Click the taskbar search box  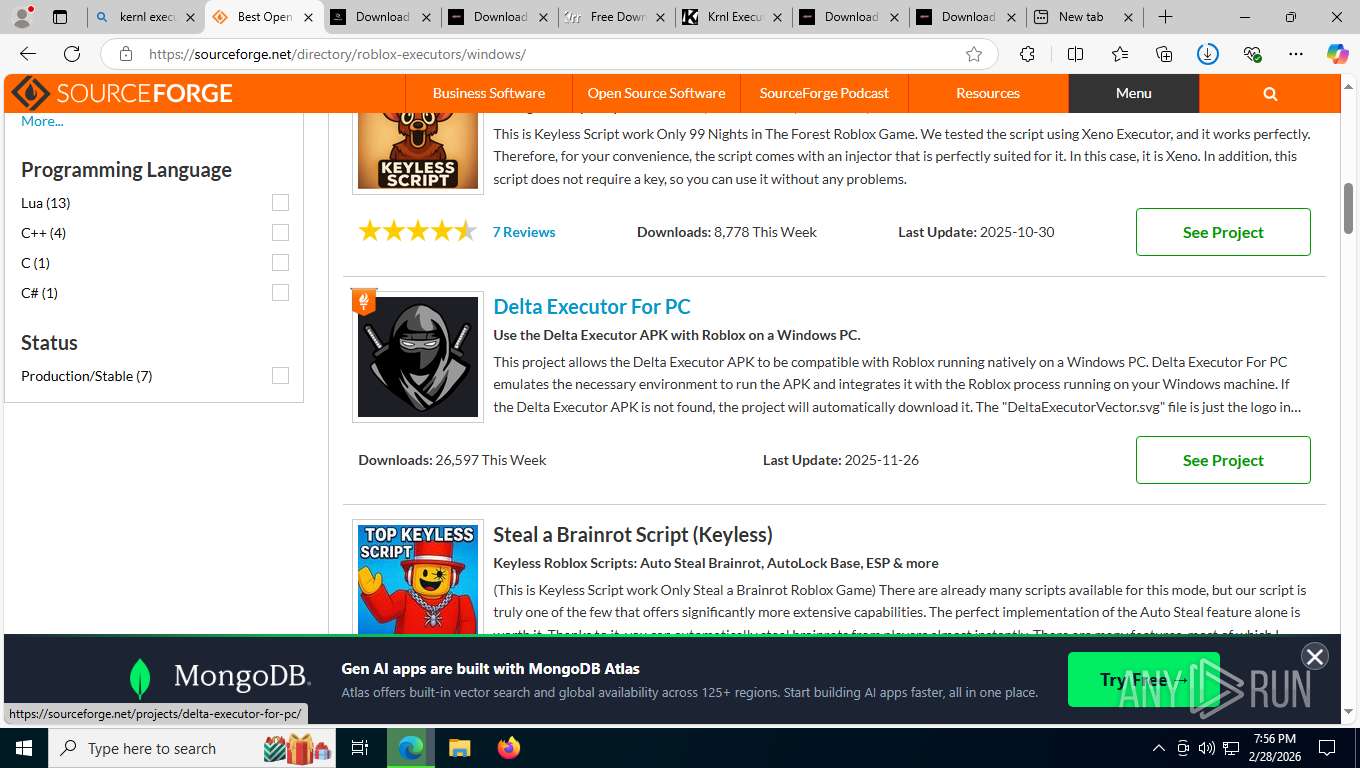click(190, 748)
